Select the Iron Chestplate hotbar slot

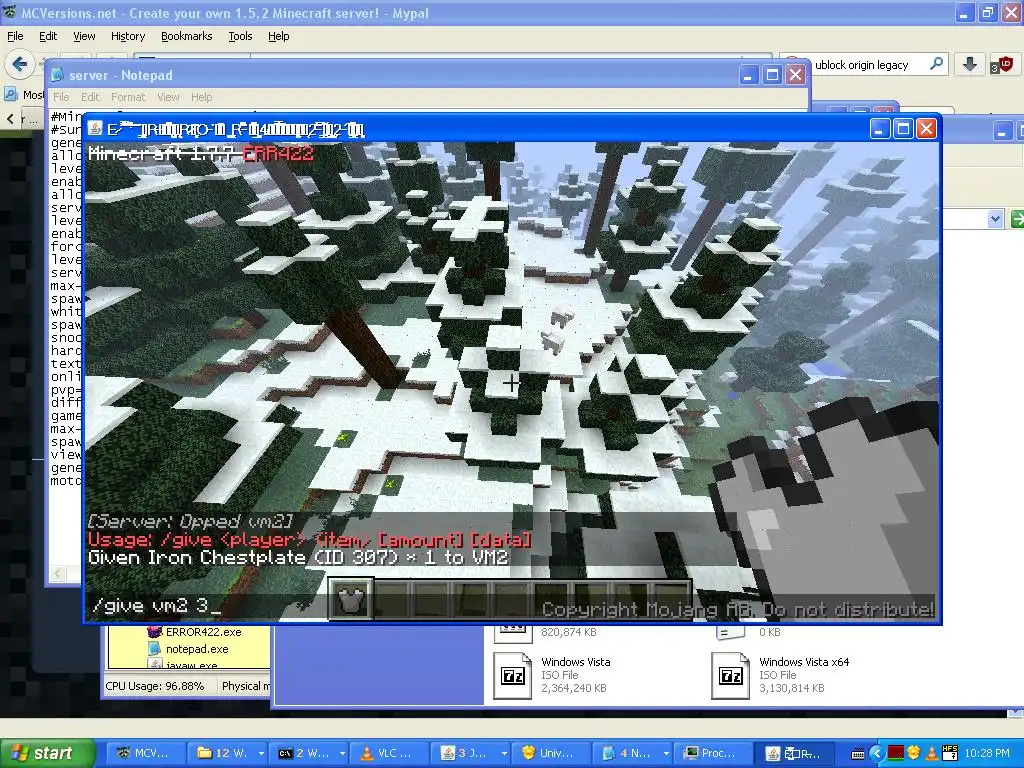click(x=351, y=599)
